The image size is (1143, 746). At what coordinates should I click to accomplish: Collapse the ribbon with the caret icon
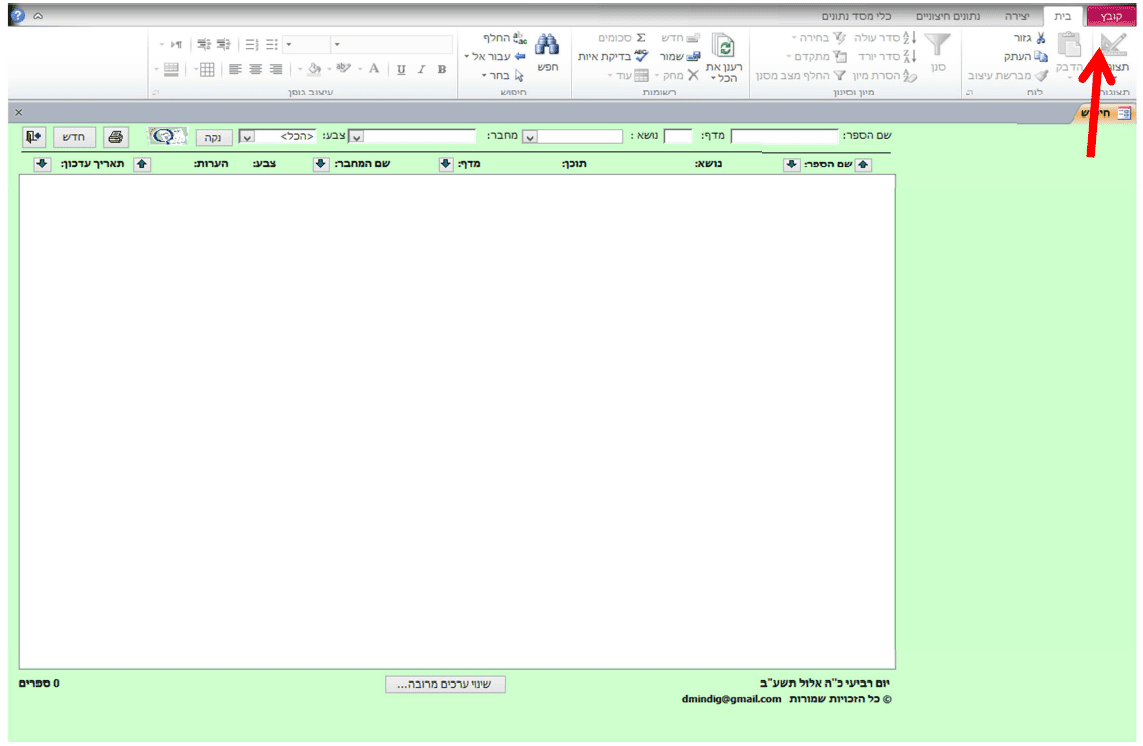[x=38, y=15]
